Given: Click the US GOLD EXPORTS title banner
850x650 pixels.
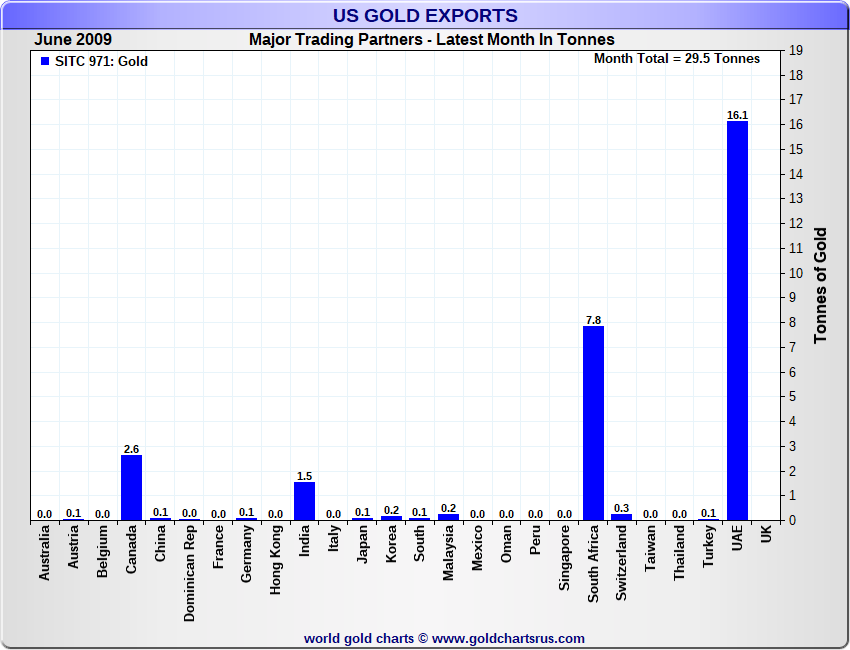Looking at the screenshot, I should [x=425, y=15].
